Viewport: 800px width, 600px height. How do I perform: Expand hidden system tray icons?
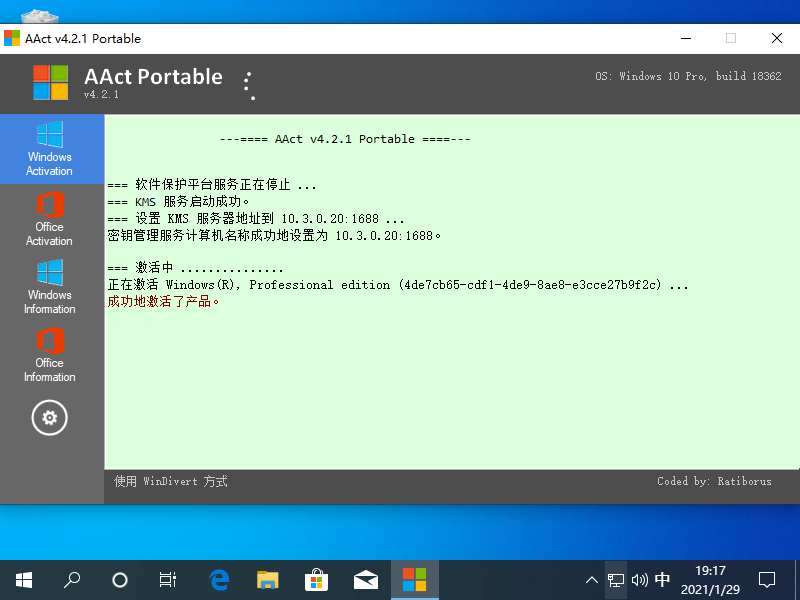pos(592,579)
